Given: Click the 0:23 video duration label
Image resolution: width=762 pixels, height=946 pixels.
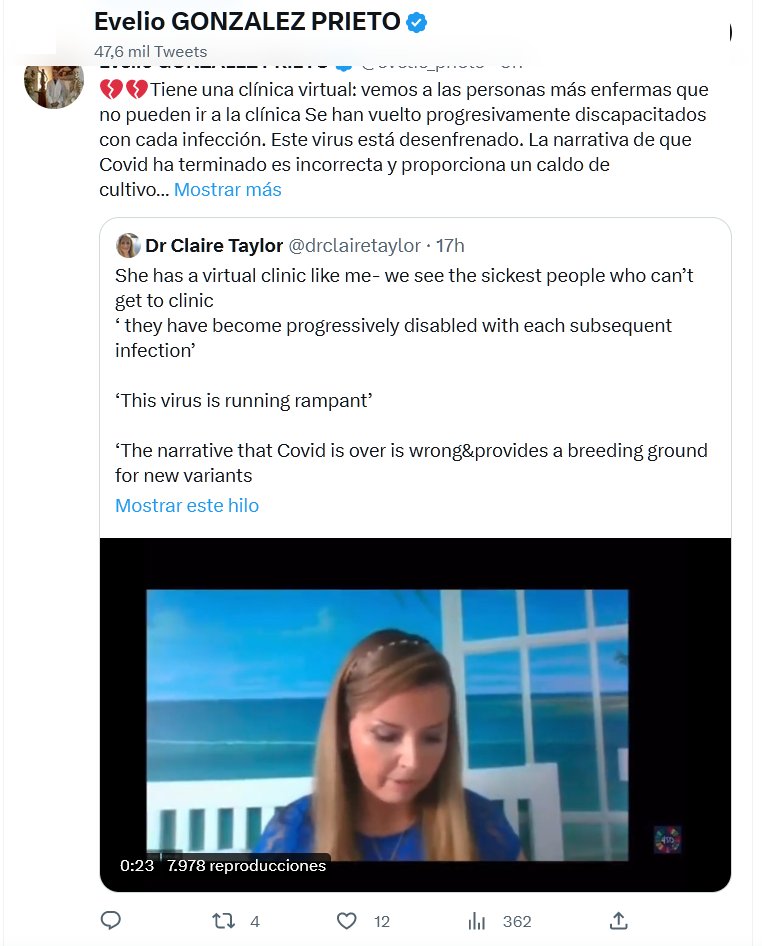Looking at the screenshot, I should click(x=137, y=866).
